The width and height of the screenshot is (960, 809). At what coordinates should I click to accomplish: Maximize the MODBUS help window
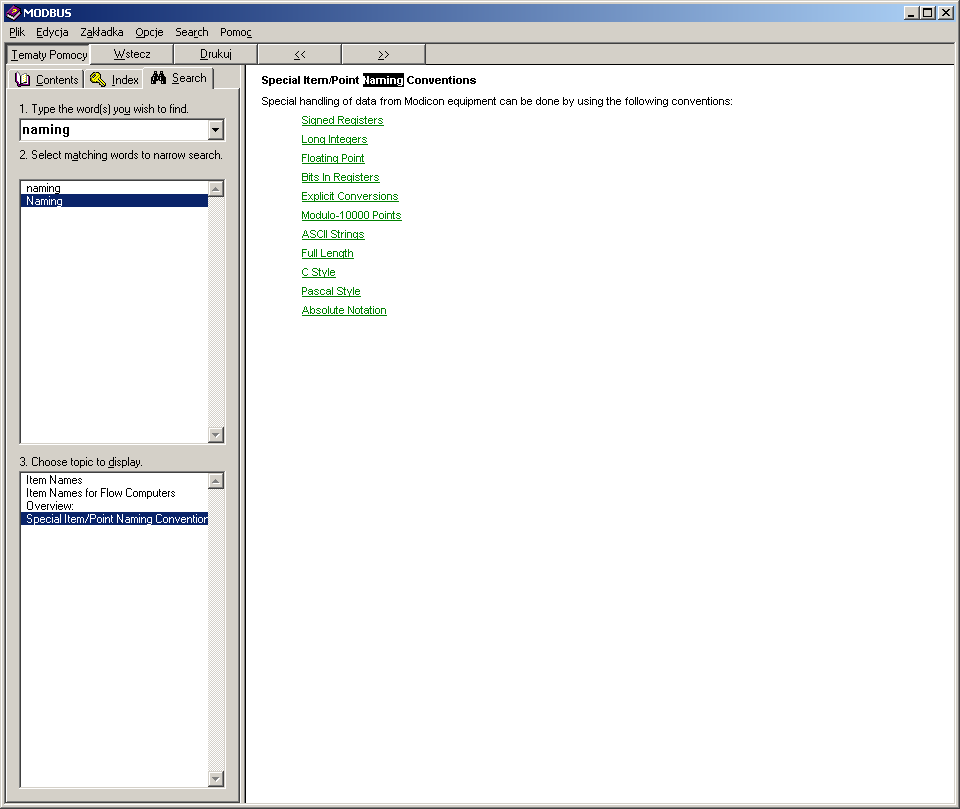coord(928,13)
